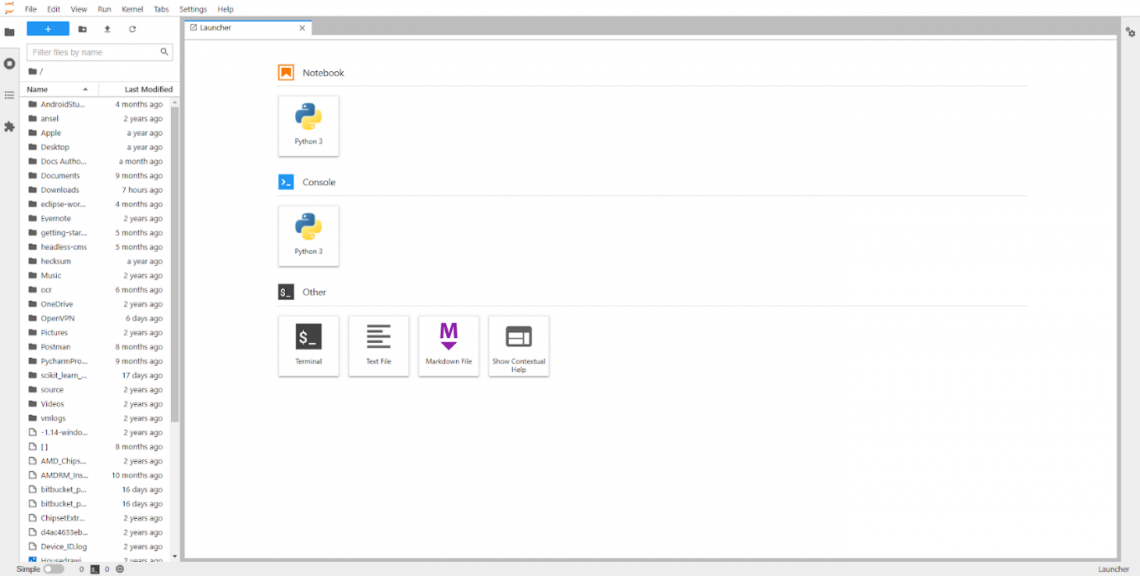Toggle the Simple interface mode switch
Viewport: 1140px width, 576px height.
coord(54,569)
